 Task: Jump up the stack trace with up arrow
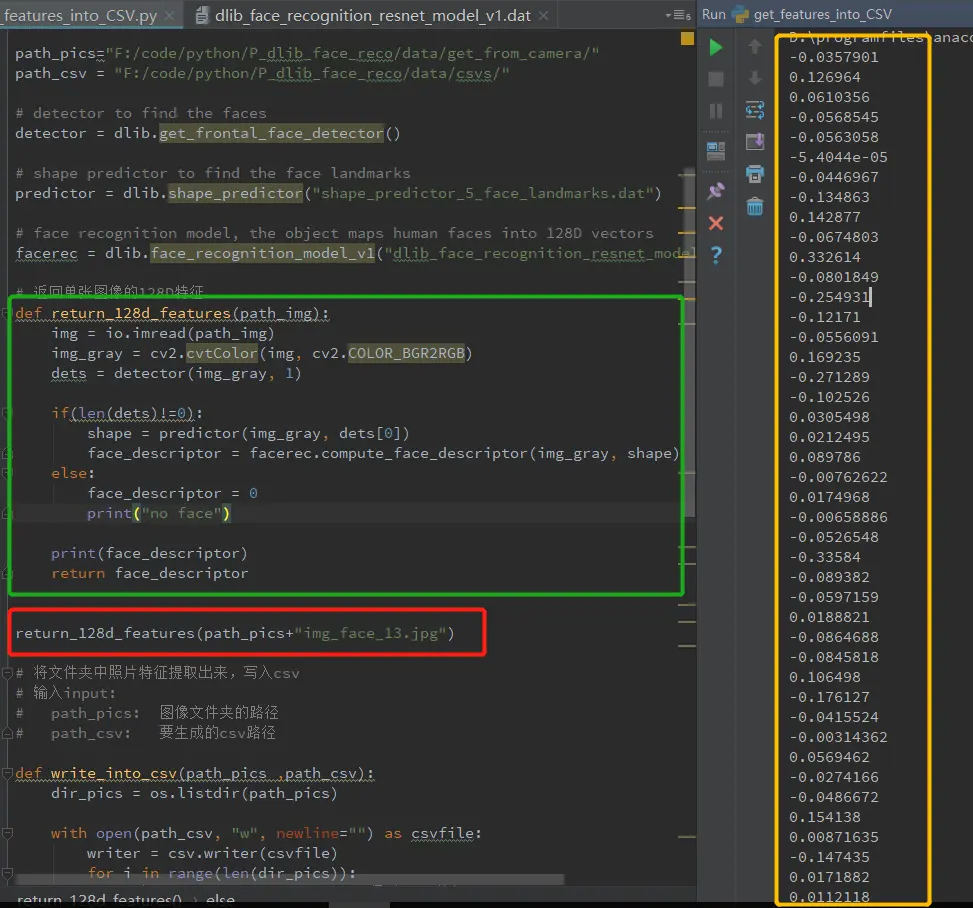pos(755,47)
